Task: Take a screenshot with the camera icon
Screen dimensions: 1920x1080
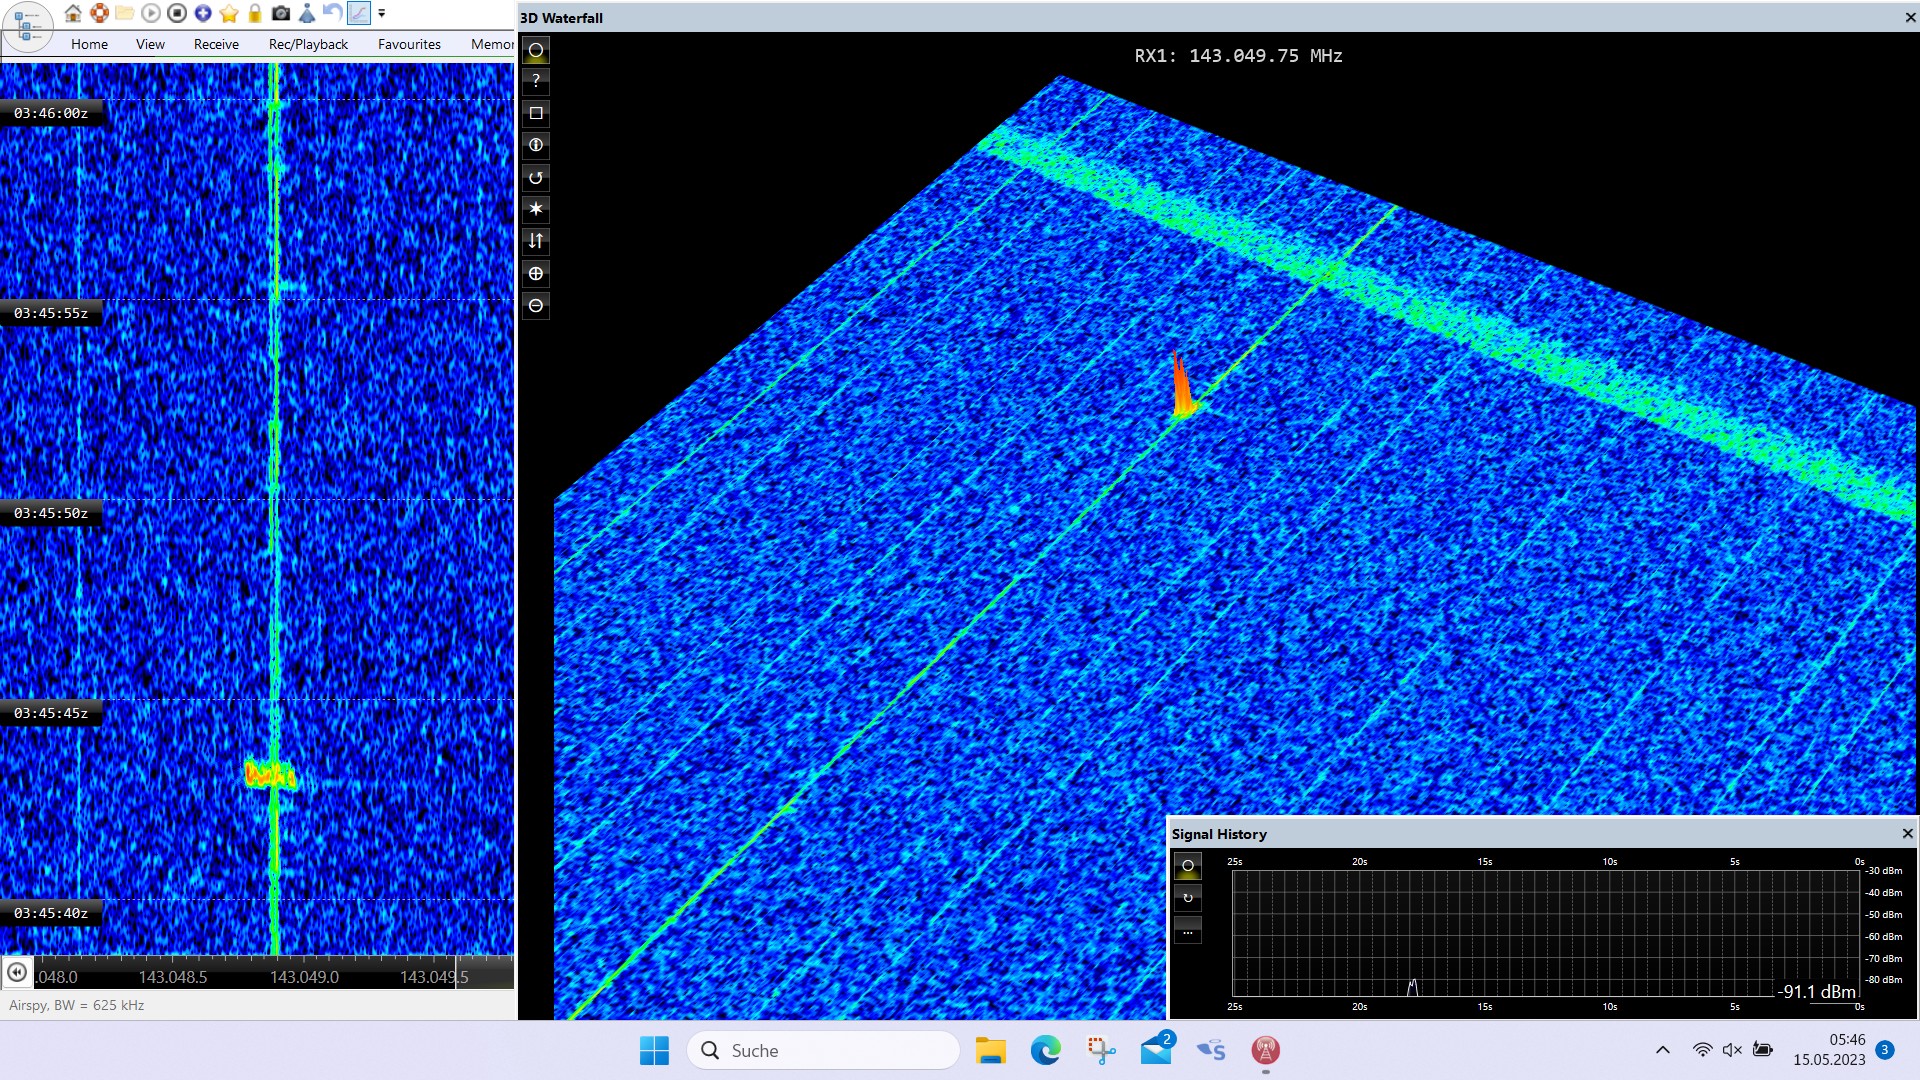Action: pyautogui.click(x=281, y=13)
